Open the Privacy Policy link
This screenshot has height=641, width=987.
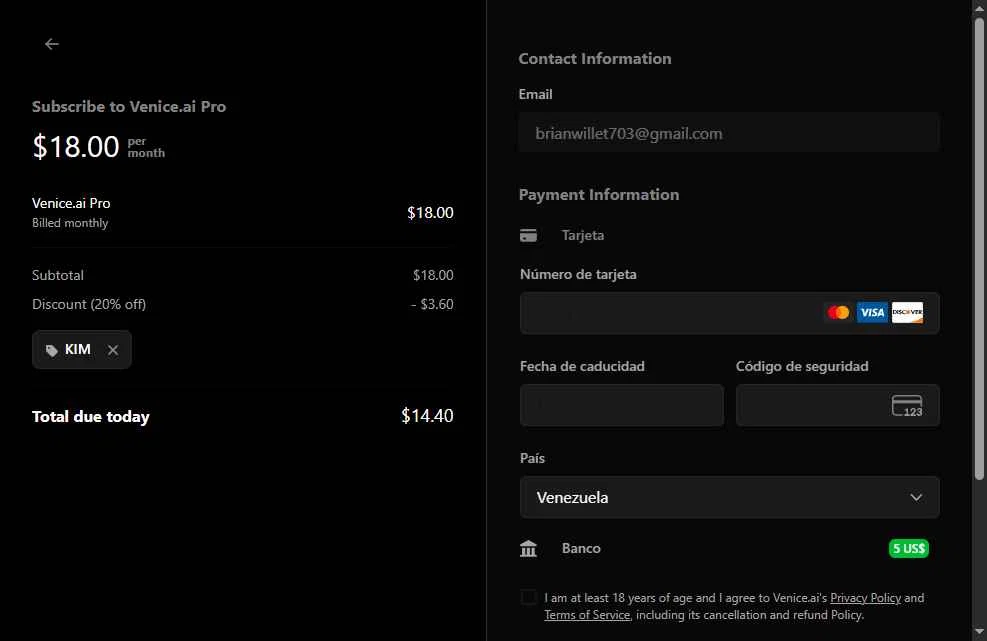tap(866, 598)
